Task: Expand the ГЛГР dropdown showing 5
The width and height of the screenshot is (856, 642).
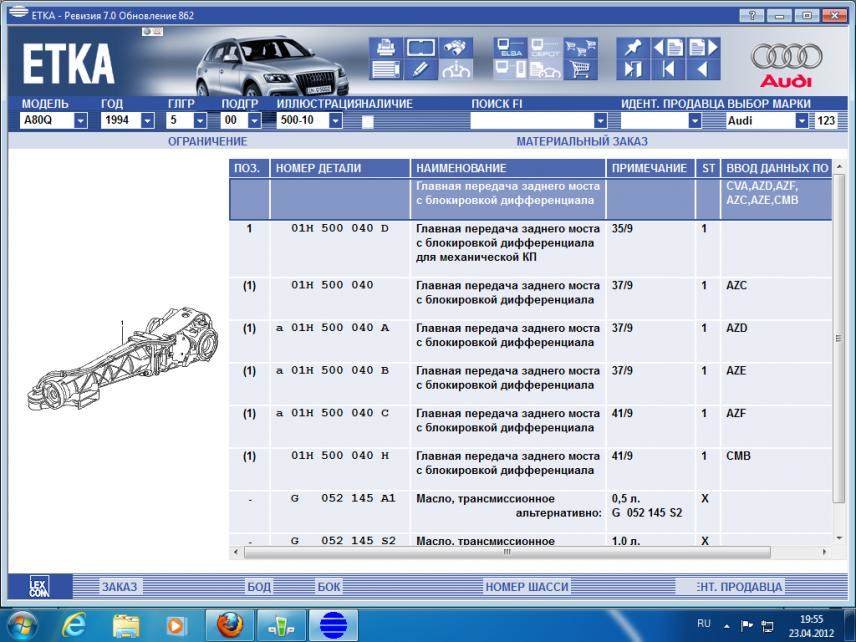Action: 200,121
